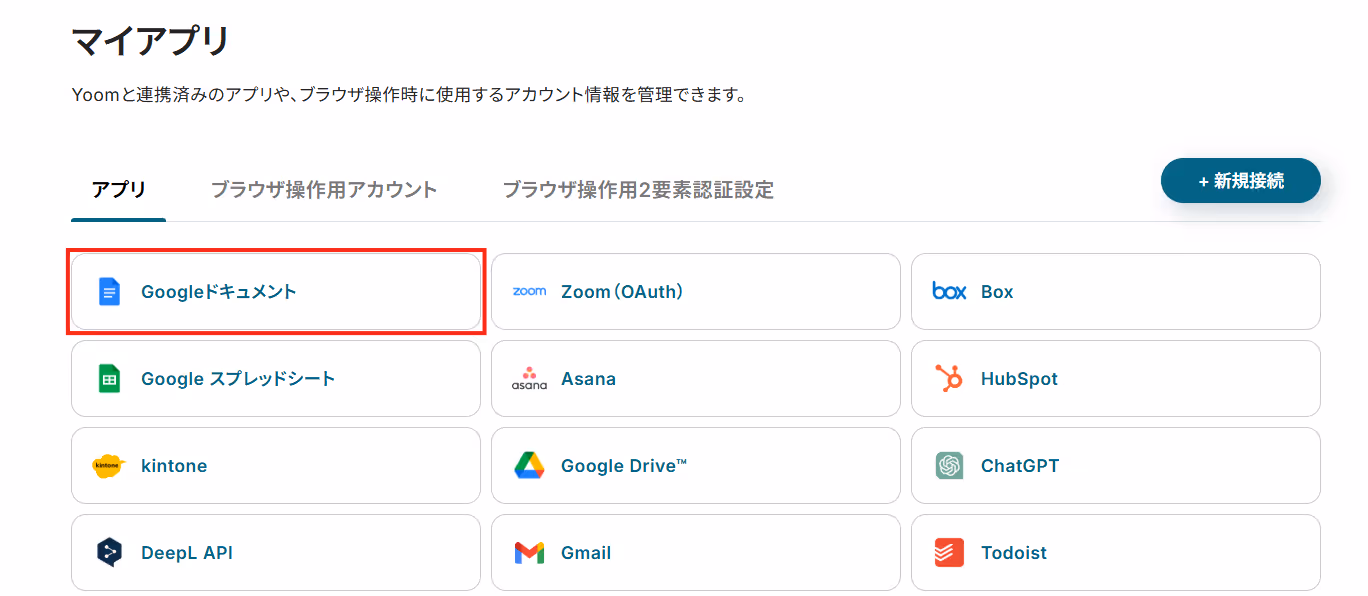Viewport: 1368px width, 596px height.
Task: Select the HubSpot app name text
Action: point(1019,379)
